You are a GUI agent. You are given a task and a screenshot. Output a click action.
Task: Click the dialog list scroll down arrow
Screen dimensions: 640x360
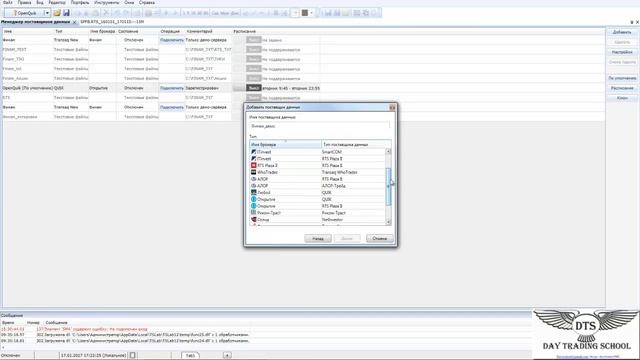(388, 222)
